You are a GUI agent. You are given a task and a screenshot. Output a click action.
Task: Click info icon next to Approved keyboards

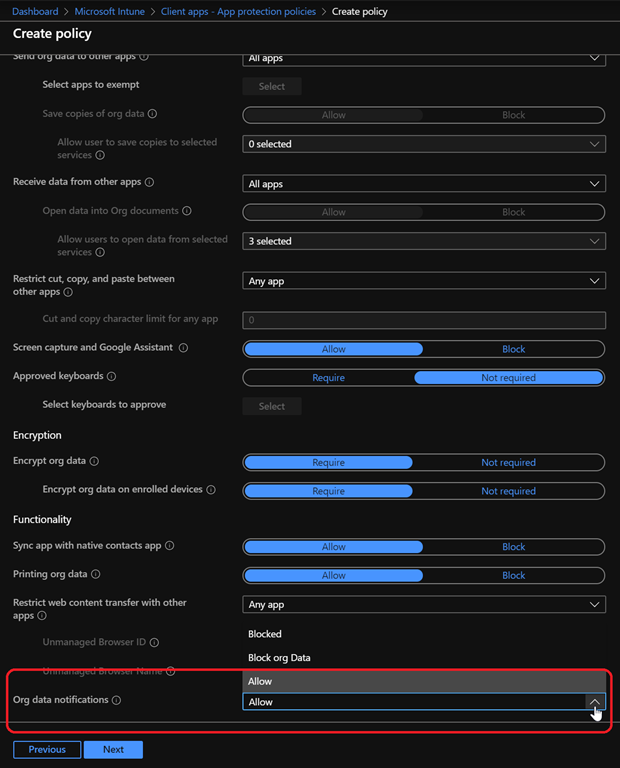coord(111,377)
